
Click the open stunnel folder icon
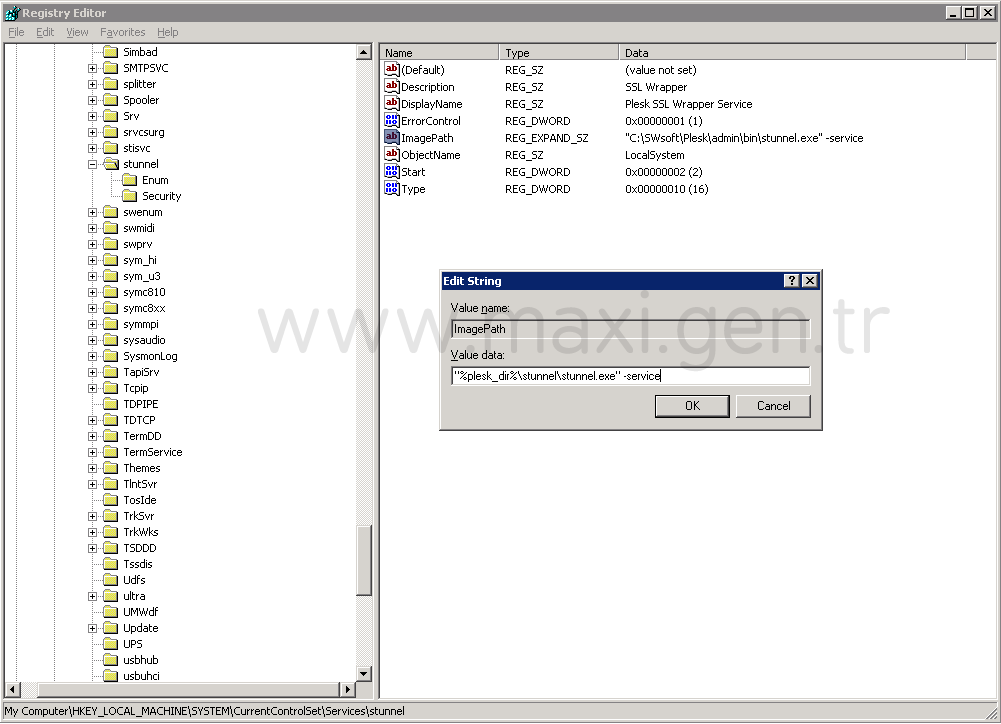pos(111,164)
